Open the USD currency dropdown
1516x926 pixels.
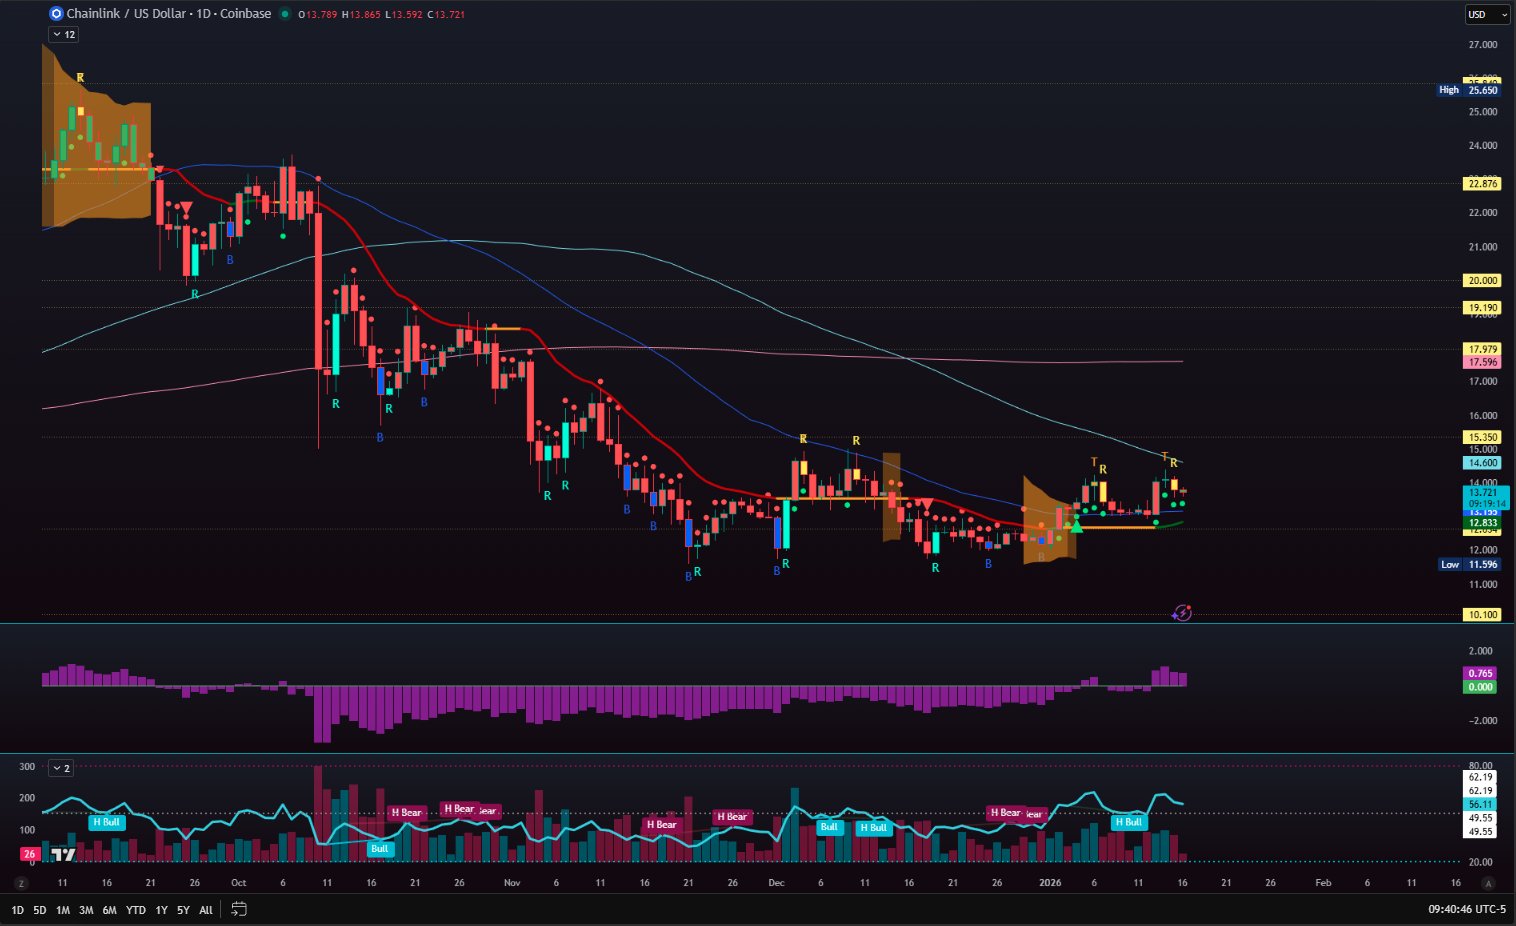1487,15
